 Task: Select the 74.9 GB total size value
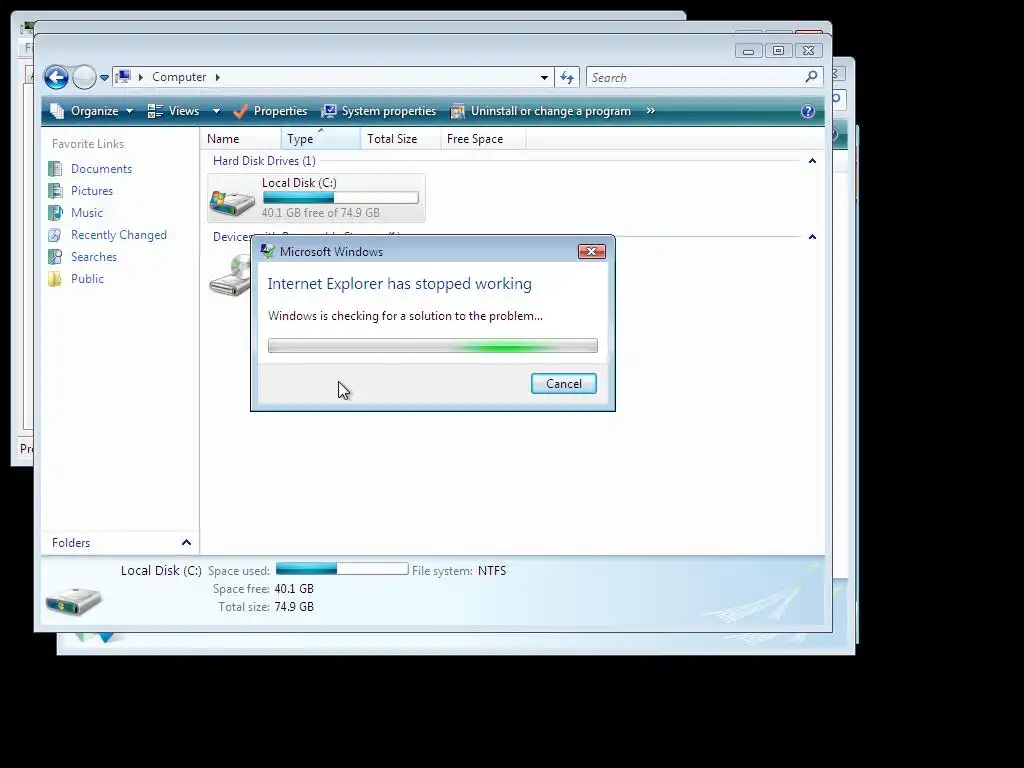294,607
